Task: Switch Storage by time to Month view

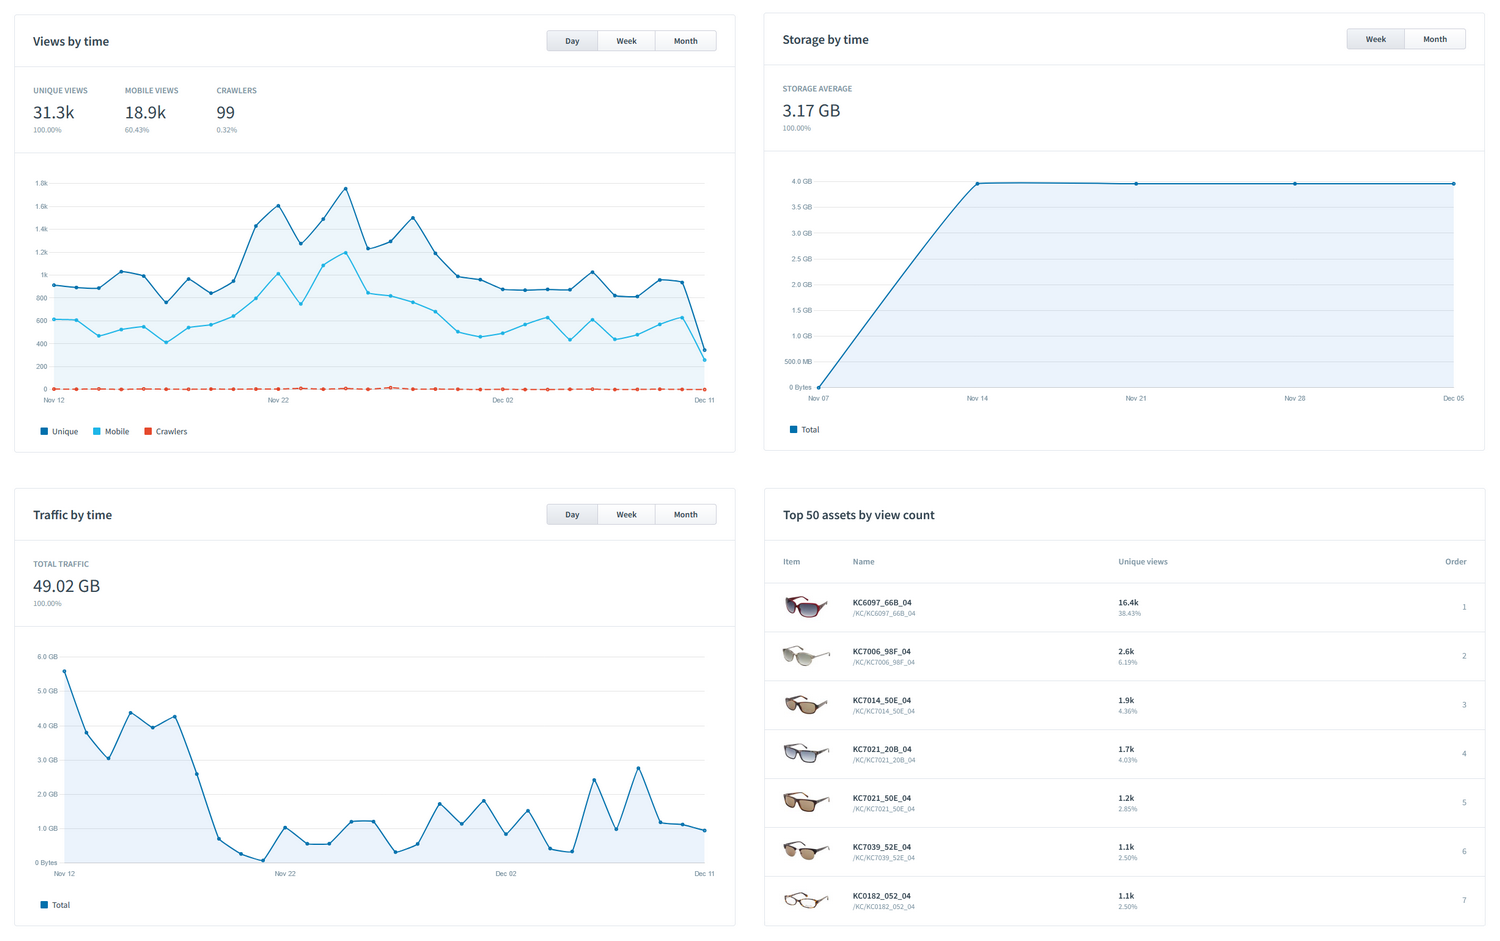Action: pos(1434,38)
